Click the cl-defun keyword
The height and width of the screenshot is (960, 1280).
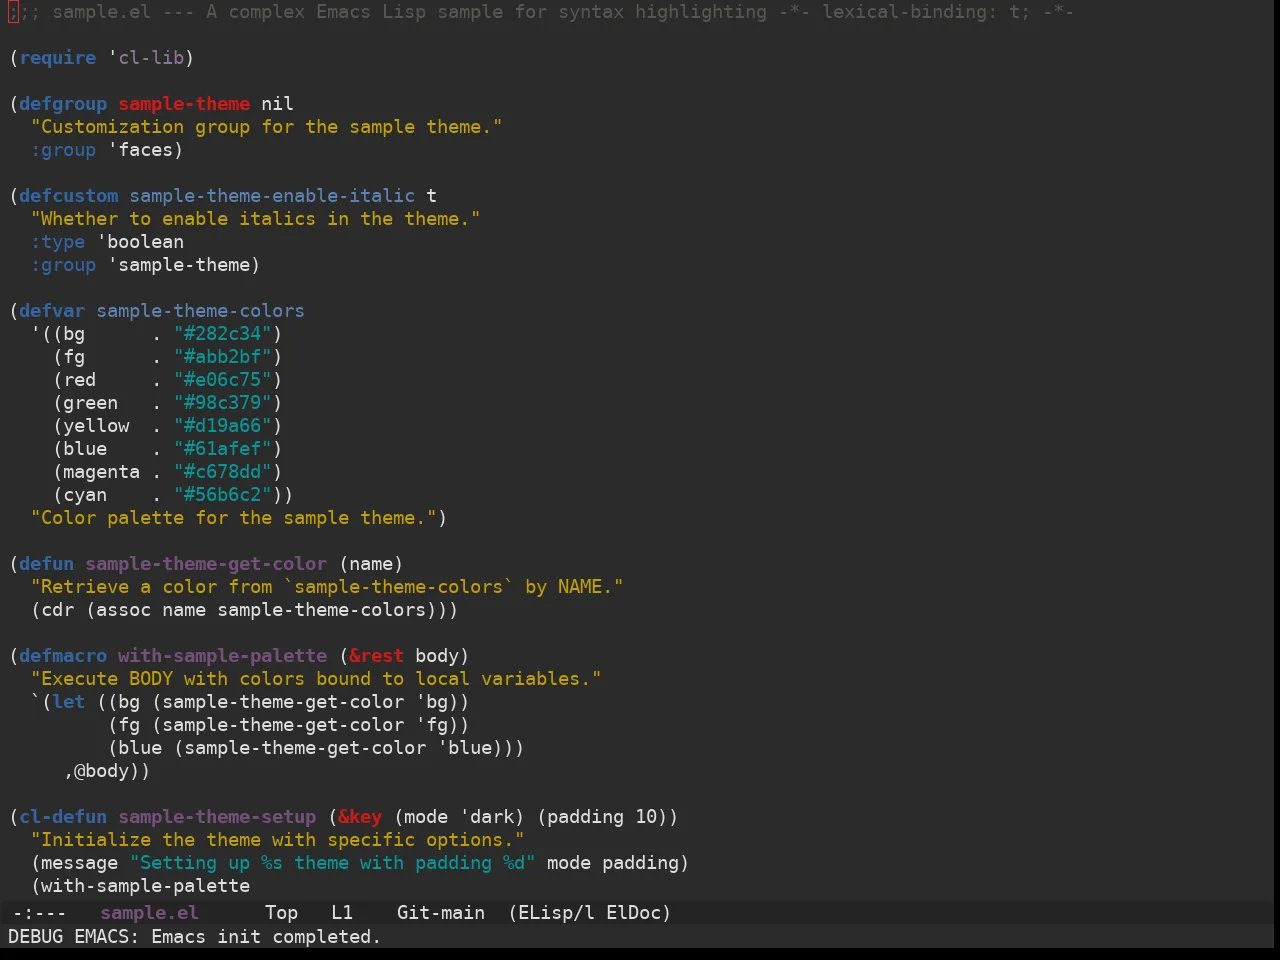63,817
